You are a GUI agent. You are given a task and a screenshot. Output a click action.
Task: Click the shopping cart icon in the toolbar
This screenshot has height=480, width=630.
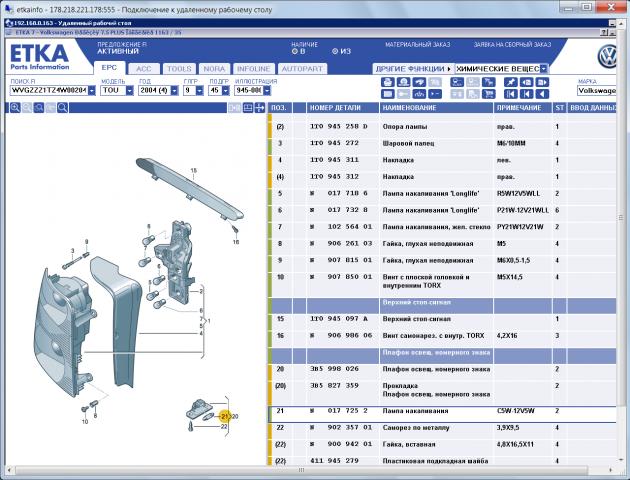489,94
